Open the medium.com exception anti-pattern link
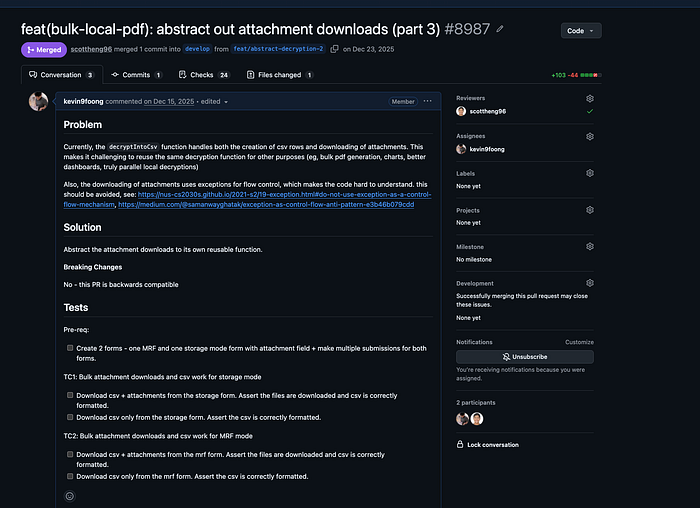The width and height of the screenshot is (700, 508). (266, 204)
